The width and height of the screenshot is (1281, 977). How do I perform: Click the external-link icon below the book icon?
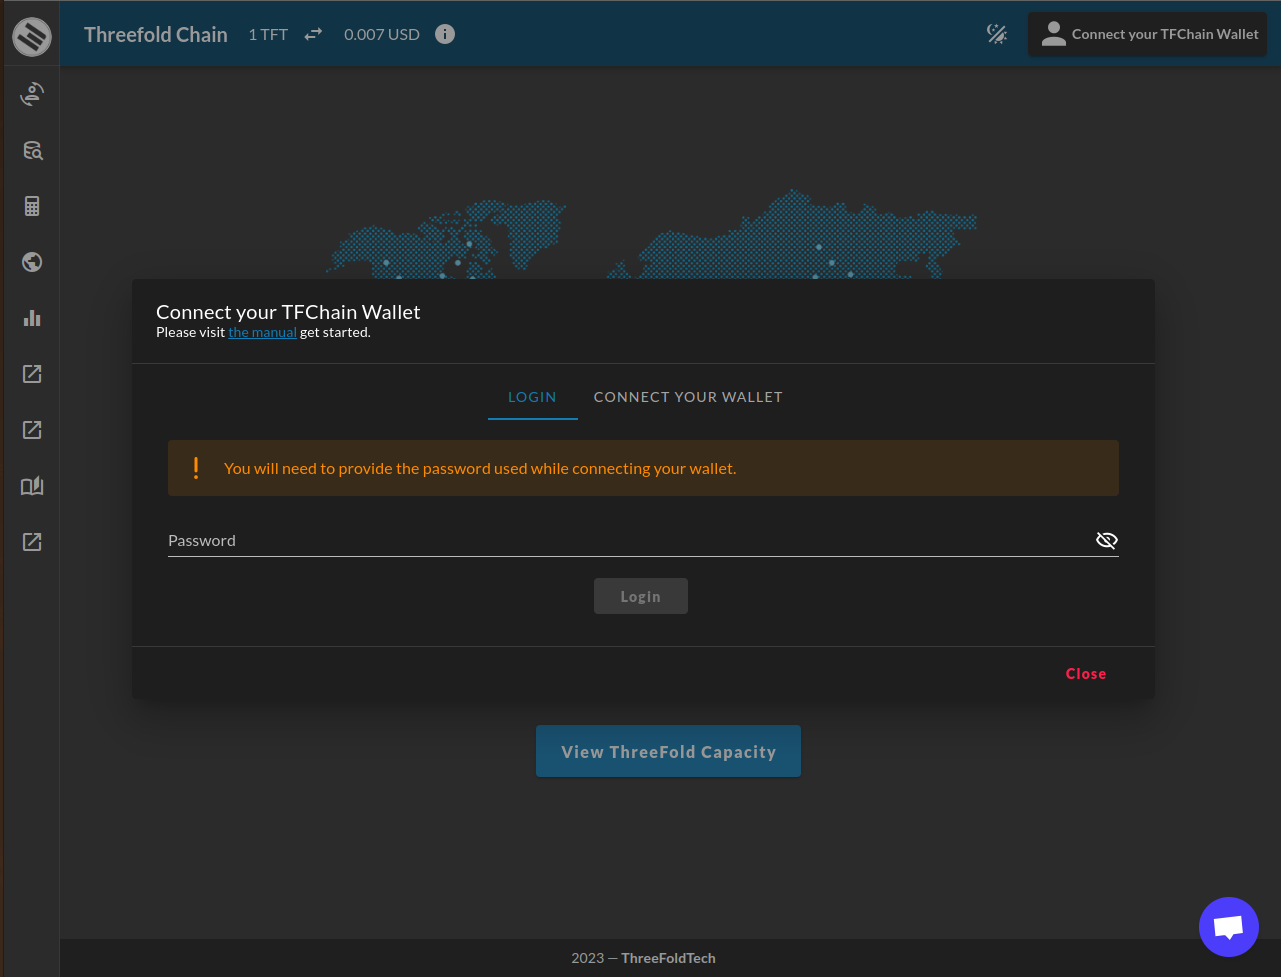tap(32, 542)
